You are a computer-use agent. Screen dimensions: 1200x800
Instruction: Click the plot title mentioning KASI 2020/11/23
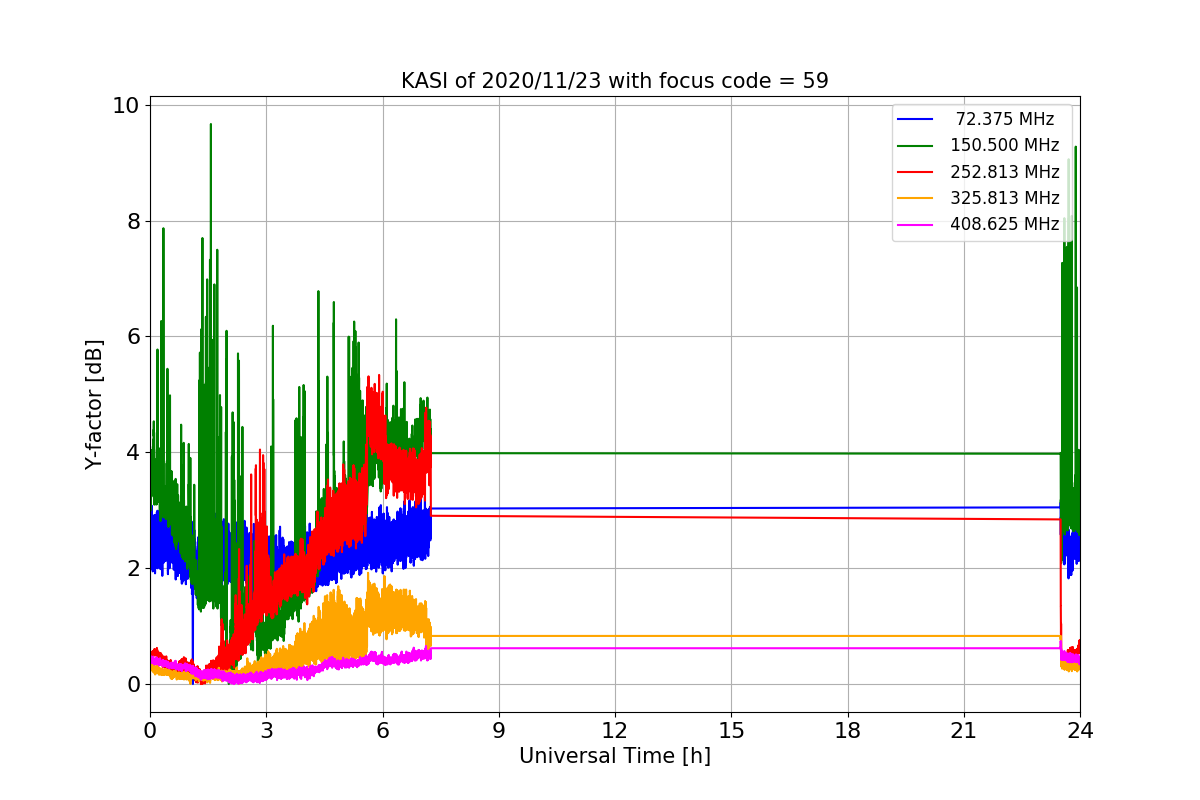click(614, 81)
